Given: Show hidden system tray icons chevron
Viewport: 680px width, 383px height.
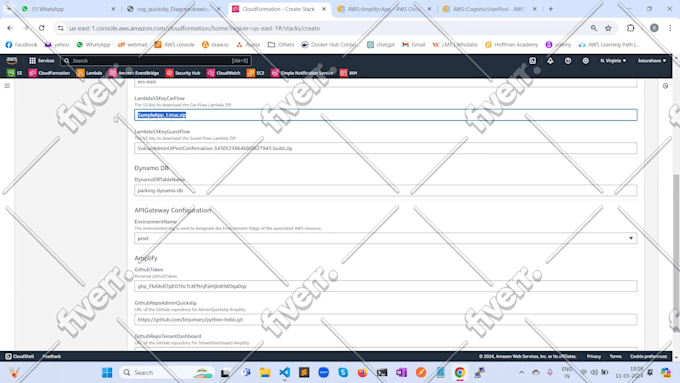Looking at the screenshot, I should click(x=521, y=373).
